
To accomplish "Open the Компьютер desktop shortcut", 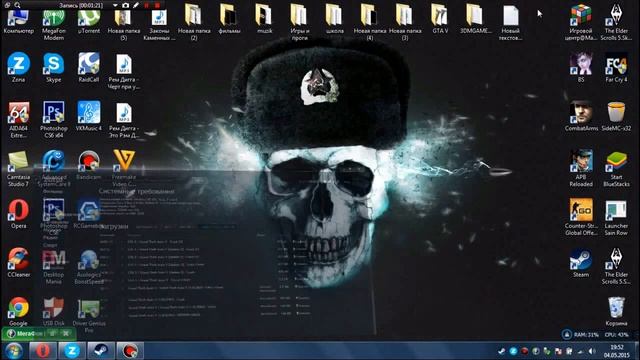I will pos(18,22).
